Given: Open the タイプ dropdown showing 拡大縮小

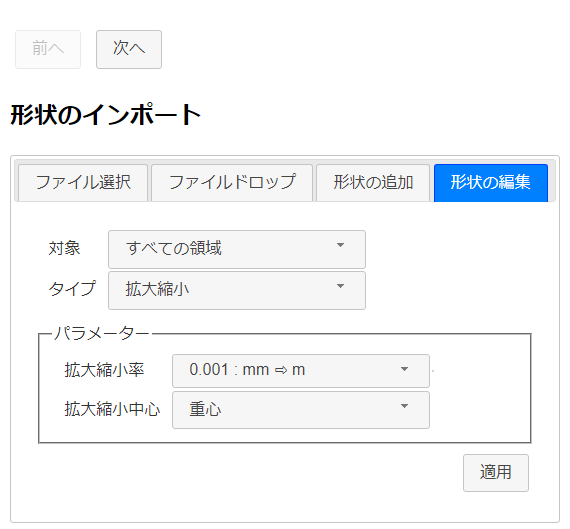Looking at the screenshot, I should click(x=237, y=290).
